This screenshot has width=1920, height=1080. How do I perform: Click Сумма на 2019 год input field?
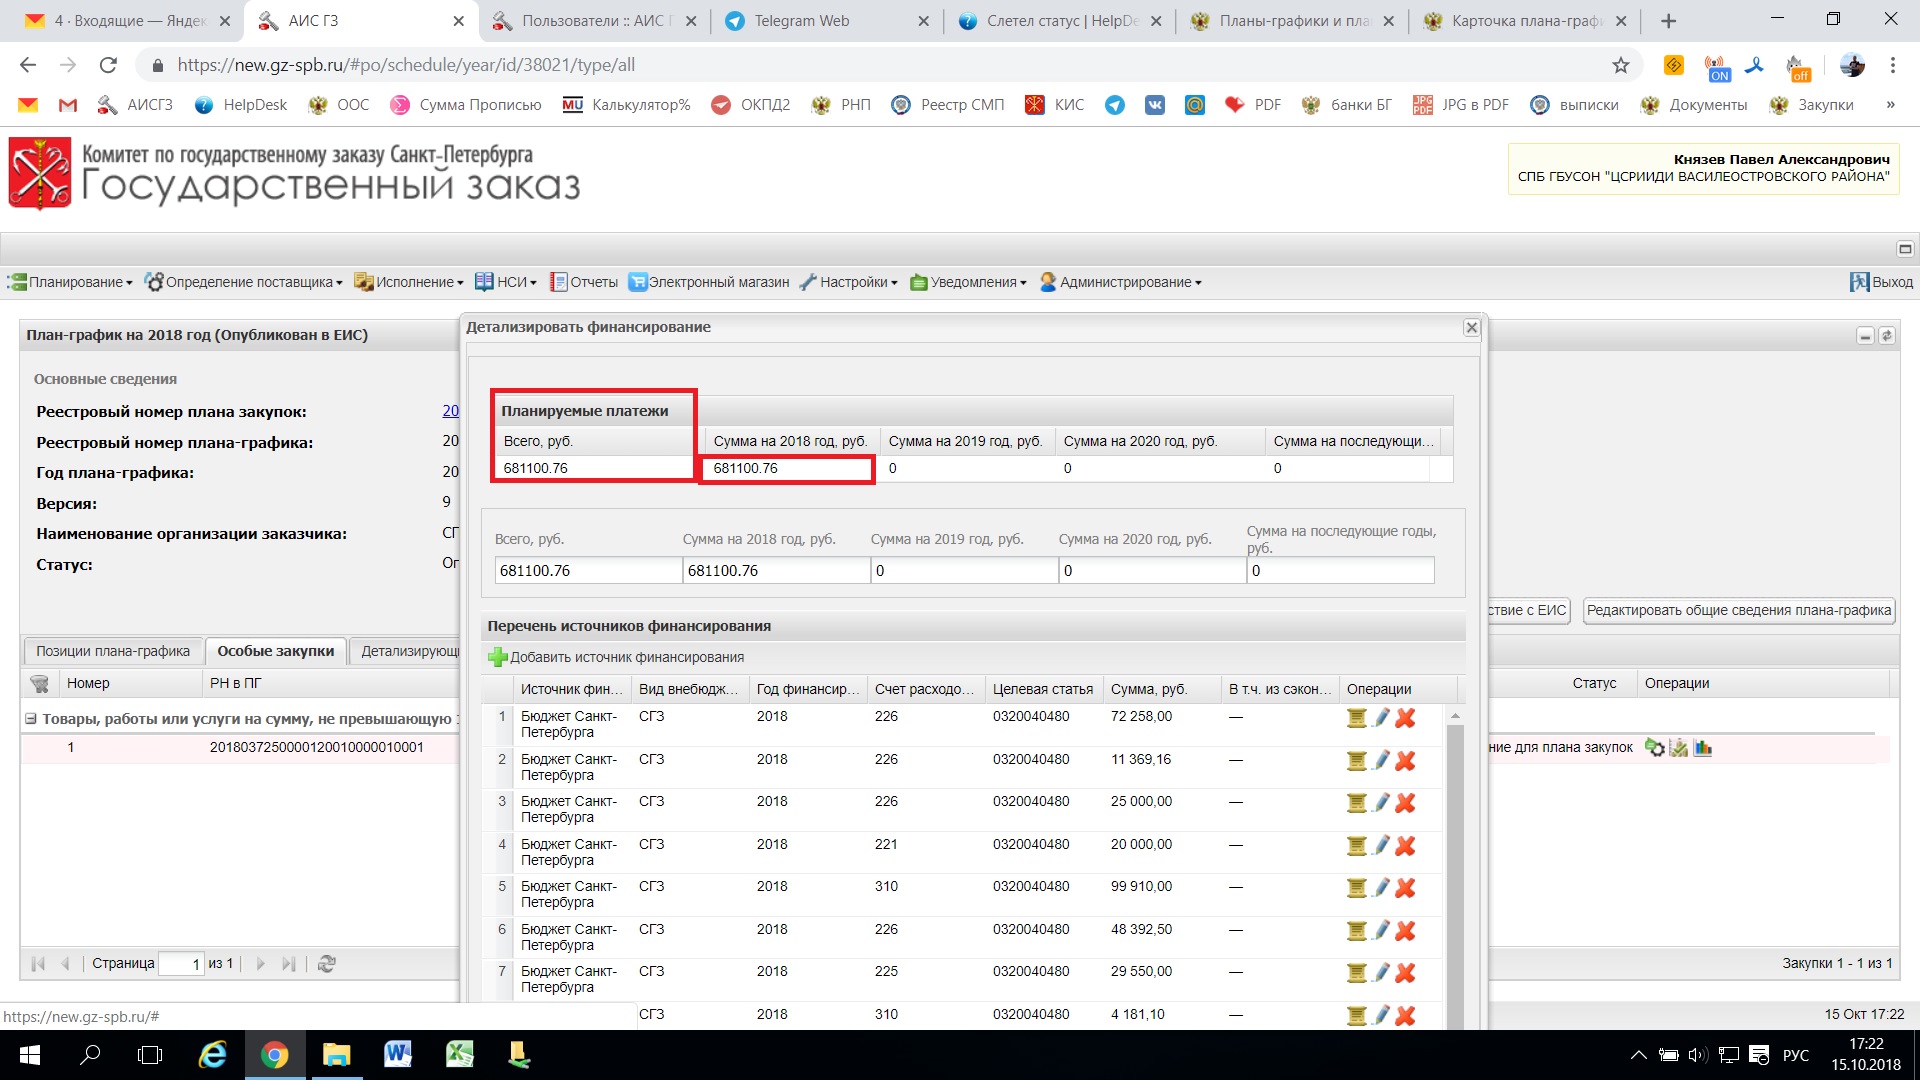coord(964,571)
